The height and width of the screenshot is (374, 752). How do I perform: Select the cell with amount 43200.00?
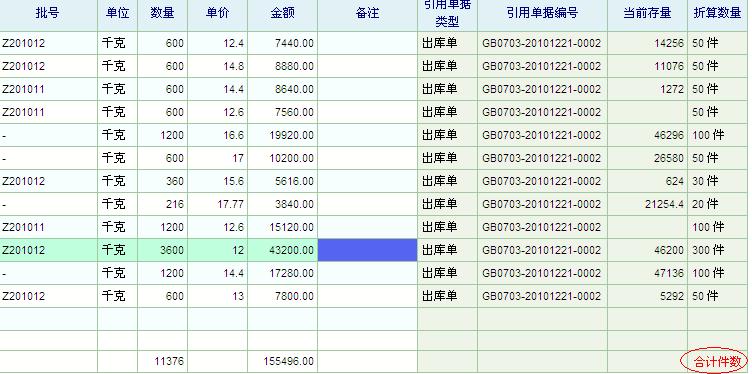(282, 250)
